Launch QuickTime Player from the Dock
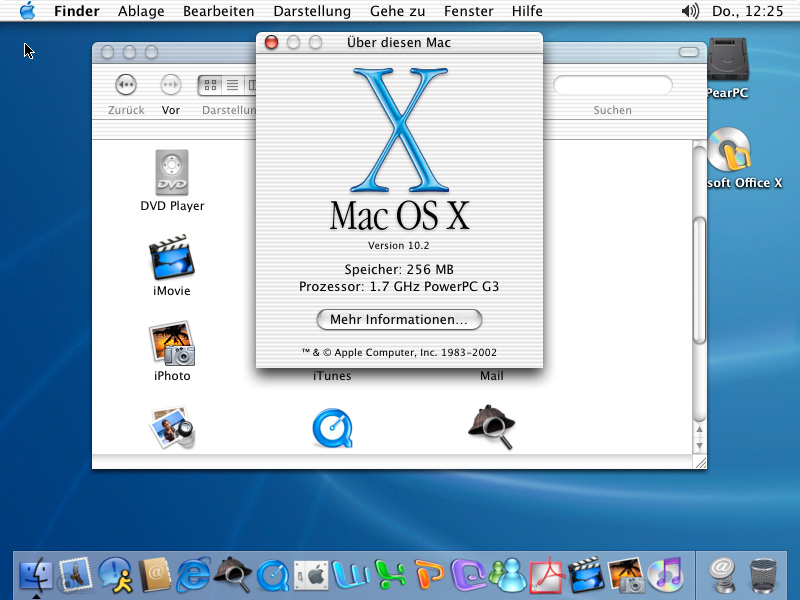Image resolution: width=800 pixels, height=600 pixels. [273, 576]
